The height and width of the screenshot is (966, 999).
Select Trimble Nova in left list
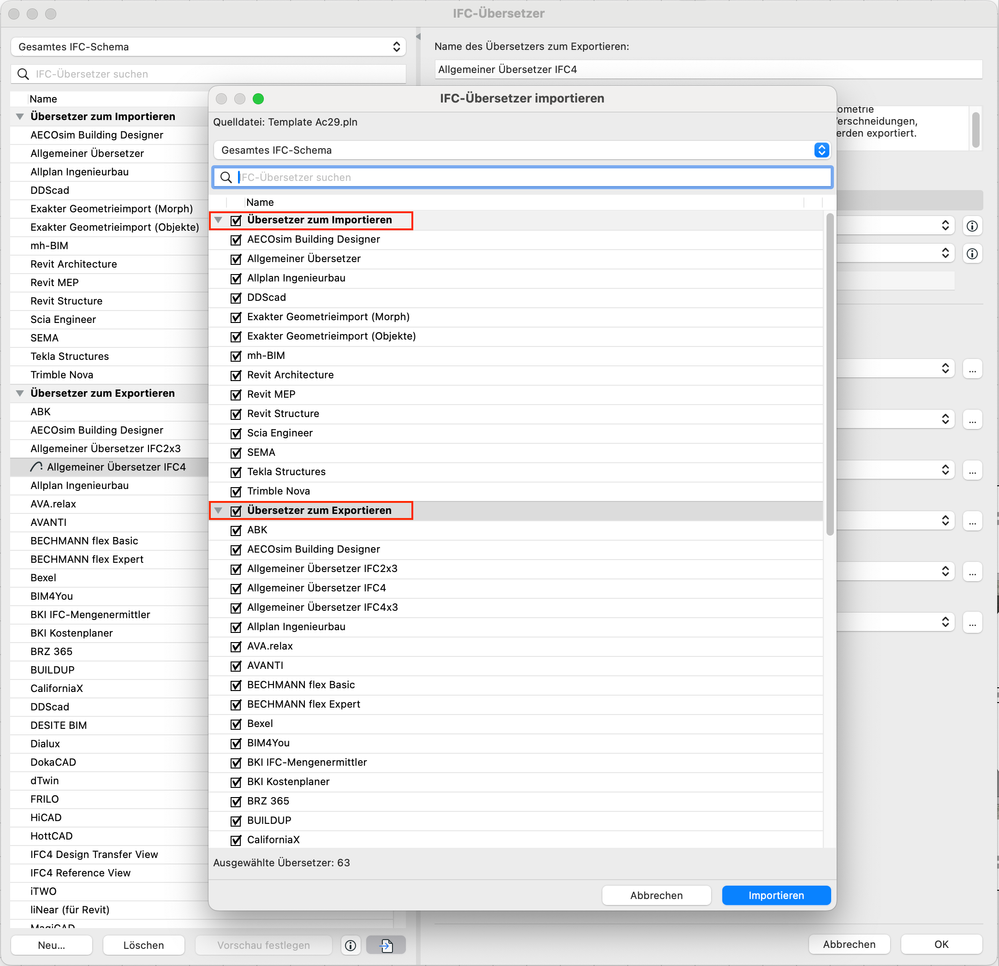coord(109,375)
